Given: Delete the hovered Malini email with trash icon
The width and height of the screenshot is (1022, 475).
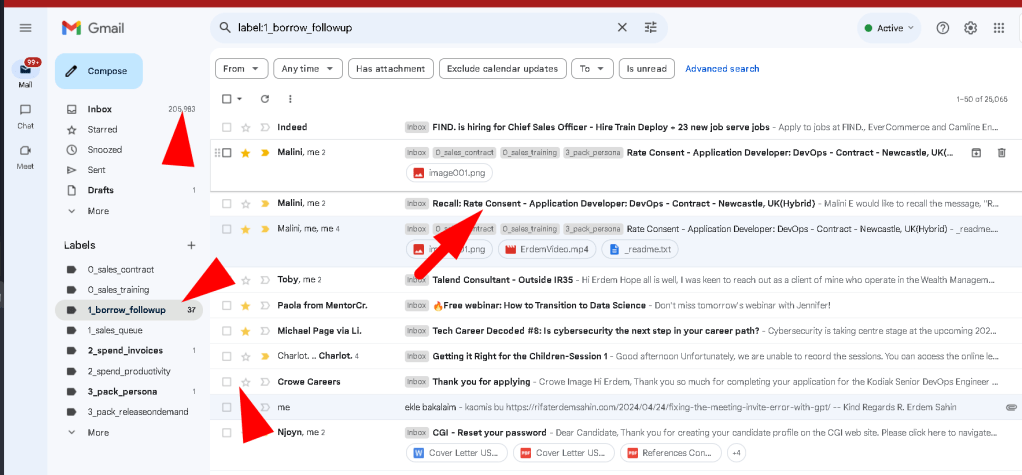Looking at the screenshot, I should click(x=1002, y=152).
